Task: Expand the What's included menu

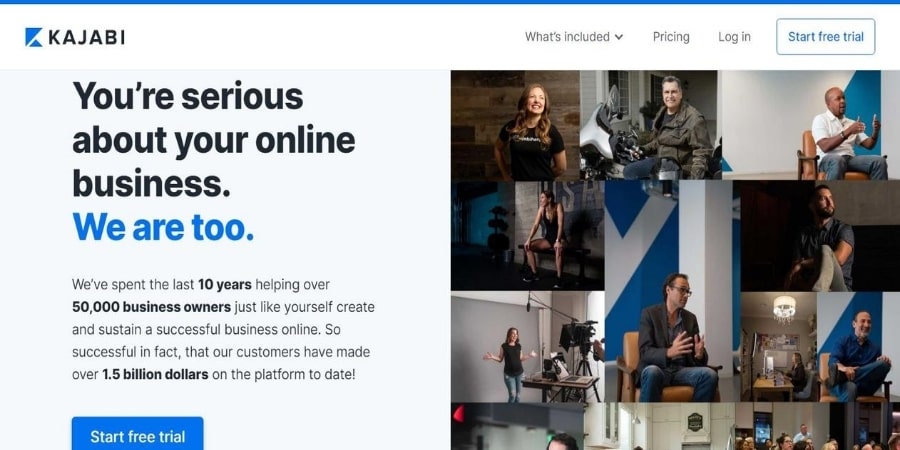Action: [x=574, y=37]
